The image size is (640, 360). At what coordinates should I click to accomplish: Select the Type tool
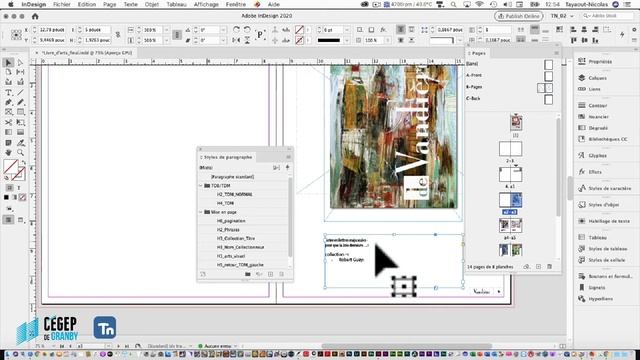coord(8,92)
